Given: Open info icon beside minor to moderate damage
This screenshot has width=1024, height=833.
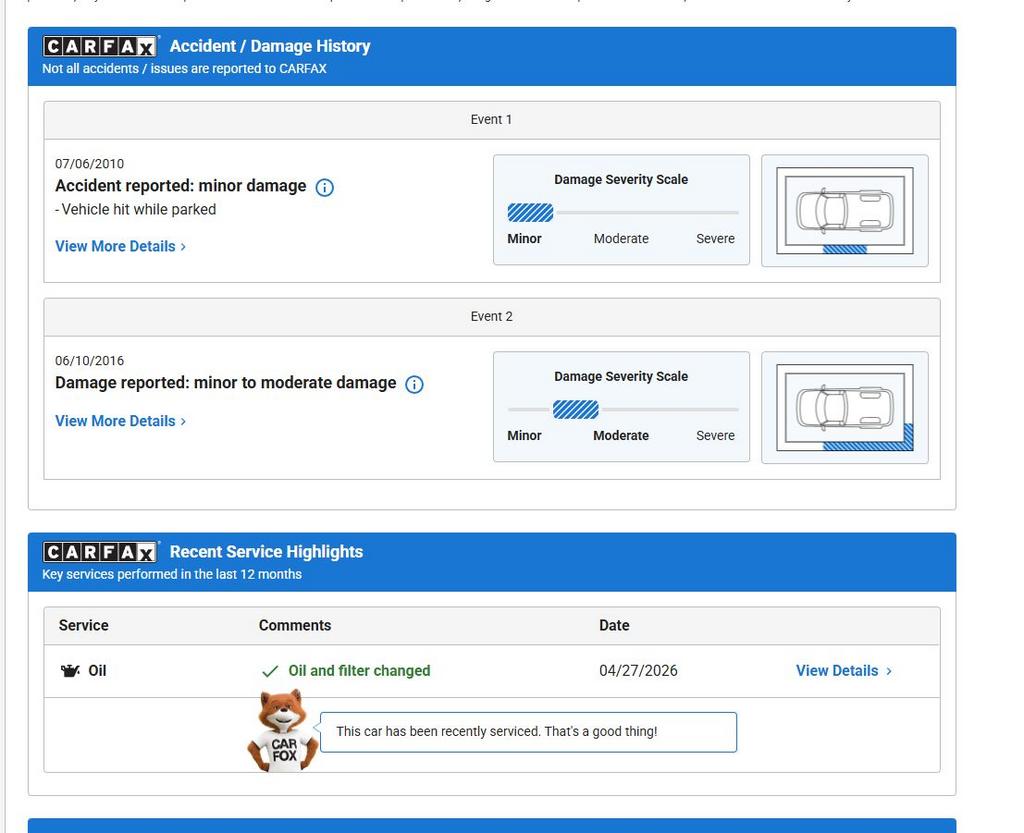Looking at the screenshot, I should [414, 385].
